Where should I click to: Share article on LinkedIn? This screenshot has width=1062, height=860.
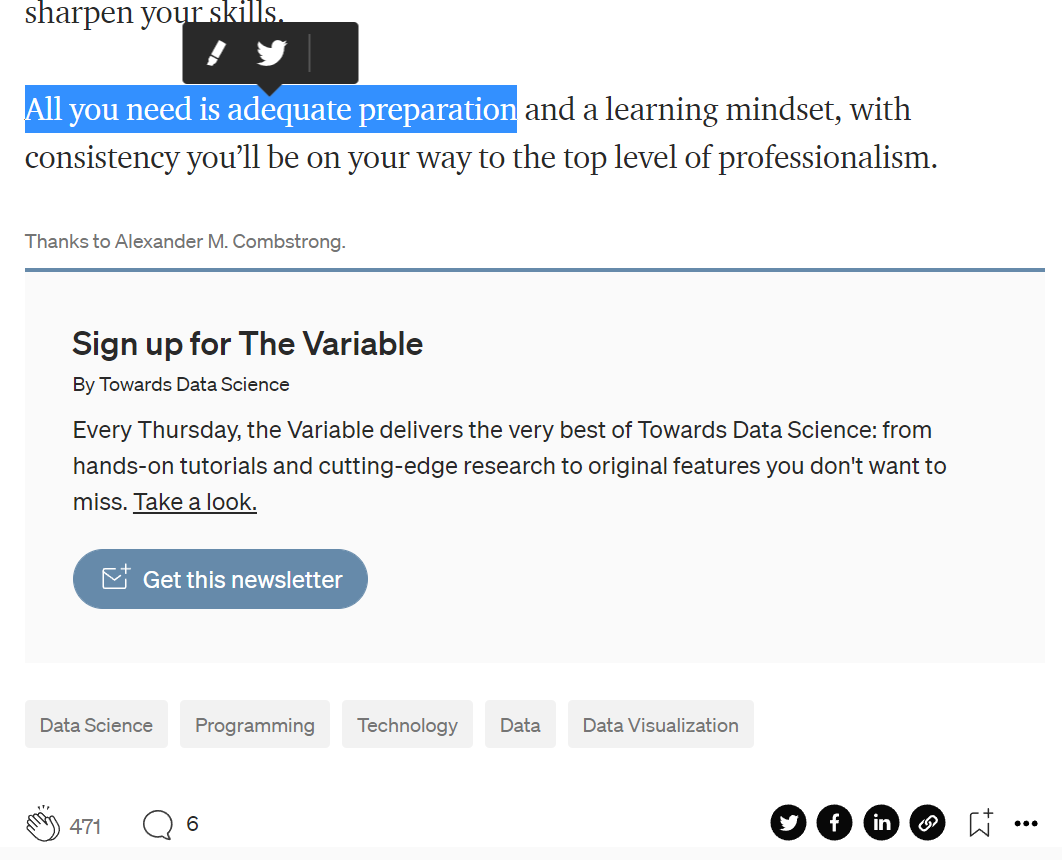point(881,823)
